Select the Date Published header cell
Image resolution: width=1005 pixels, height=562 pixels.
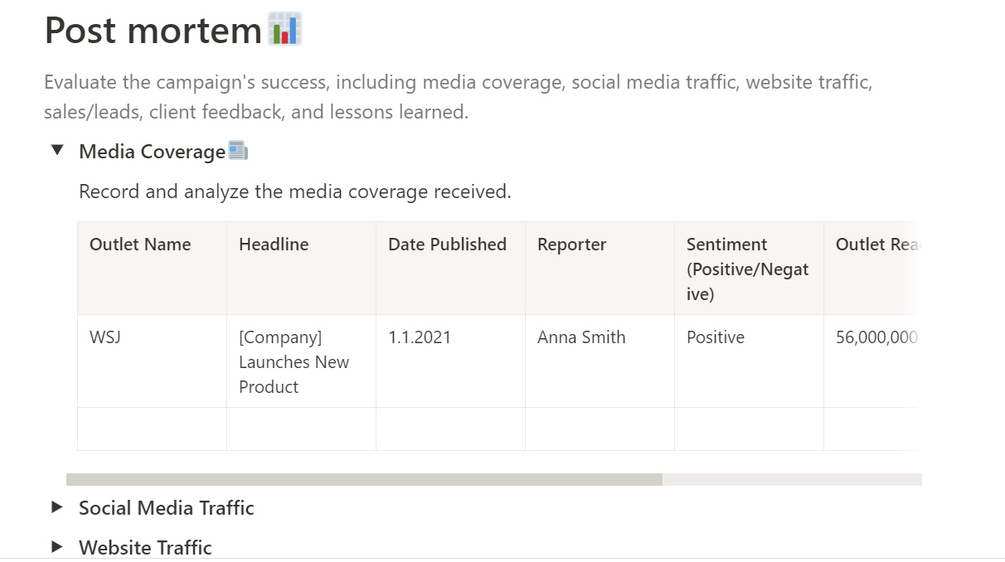[447, 245]
